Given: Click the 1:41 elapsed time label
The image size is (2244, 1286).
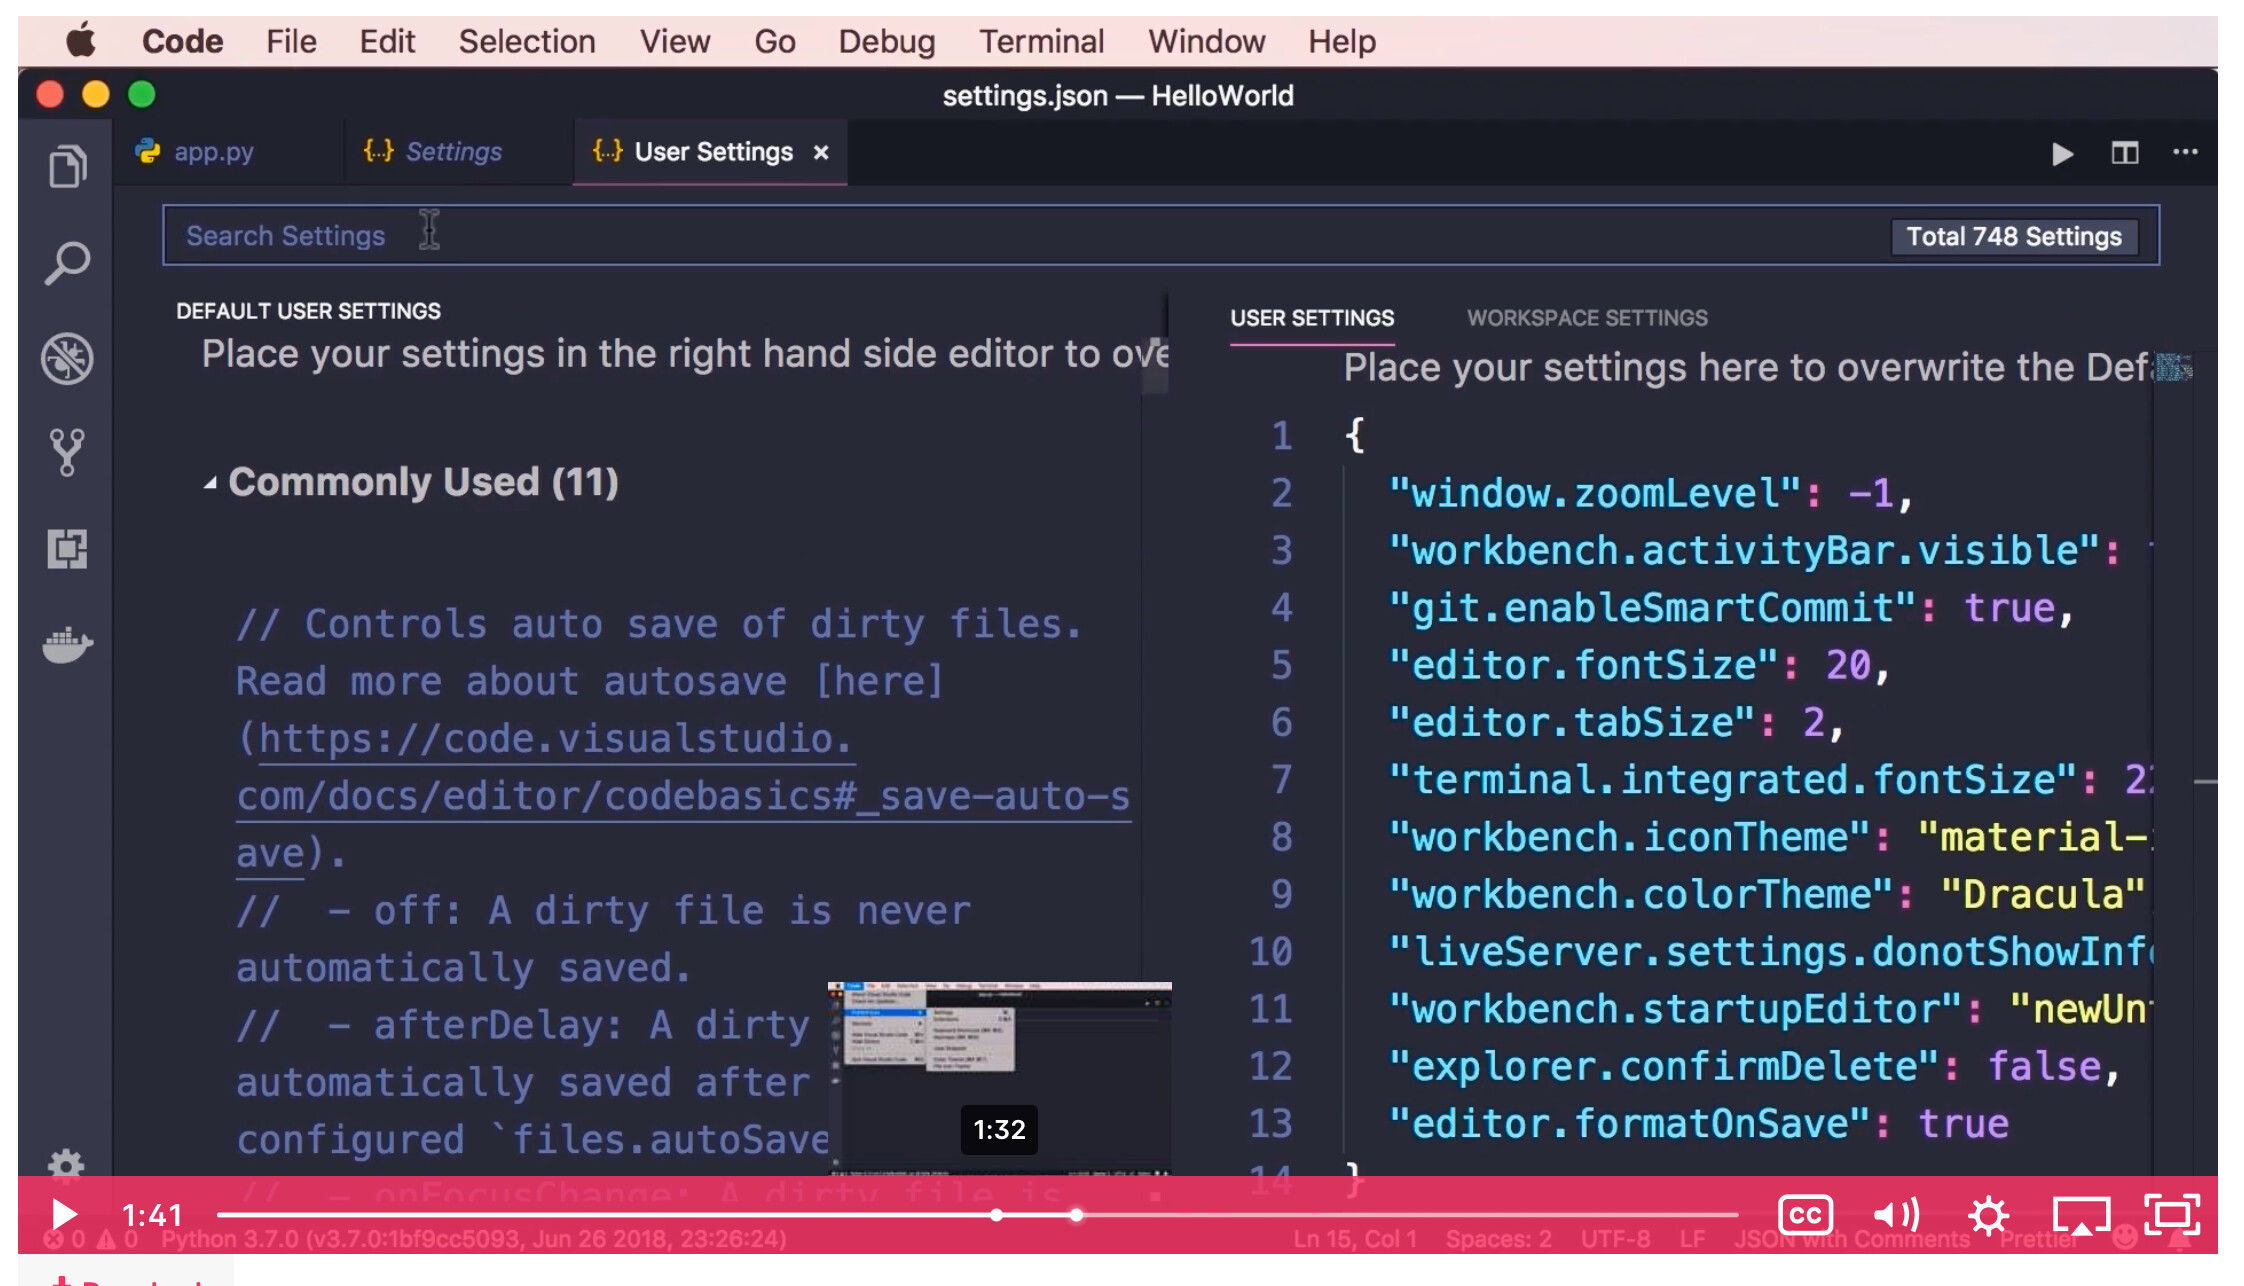Looking at the screenshot, I should [152, 1215].
